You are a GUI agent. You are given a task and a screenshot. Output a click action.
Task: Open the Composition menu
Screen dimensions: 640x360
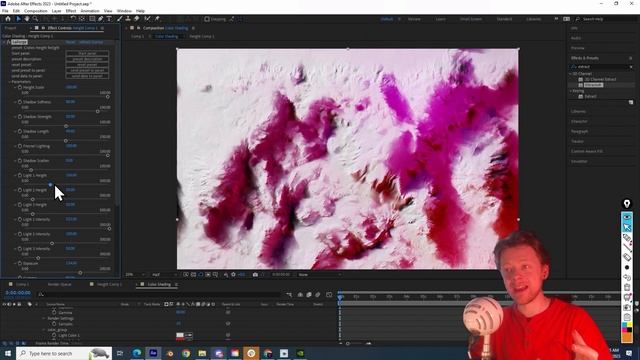[36, 11]
